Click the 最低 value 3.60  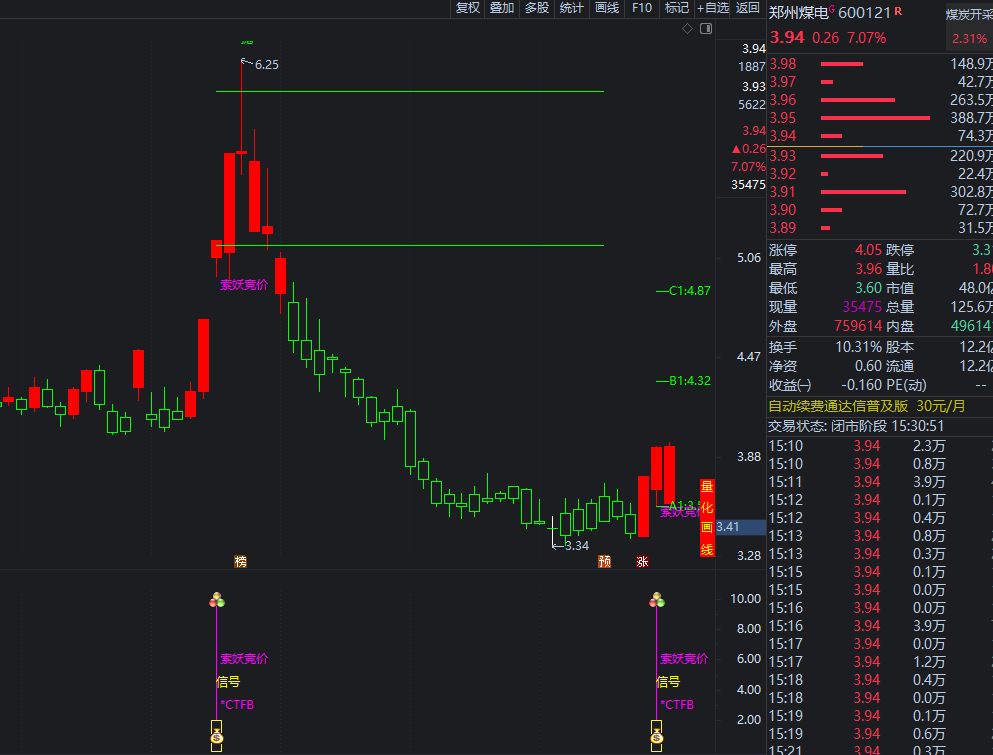point(868,288)
